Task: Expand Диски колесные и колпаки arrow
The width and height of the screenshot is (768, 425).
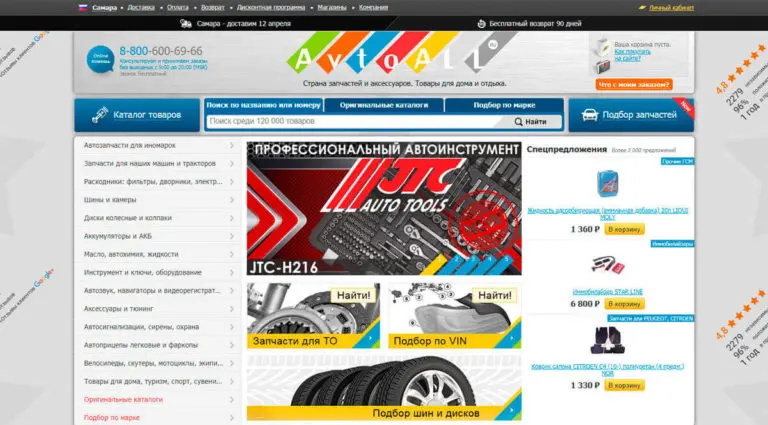Action: [232, 218]
